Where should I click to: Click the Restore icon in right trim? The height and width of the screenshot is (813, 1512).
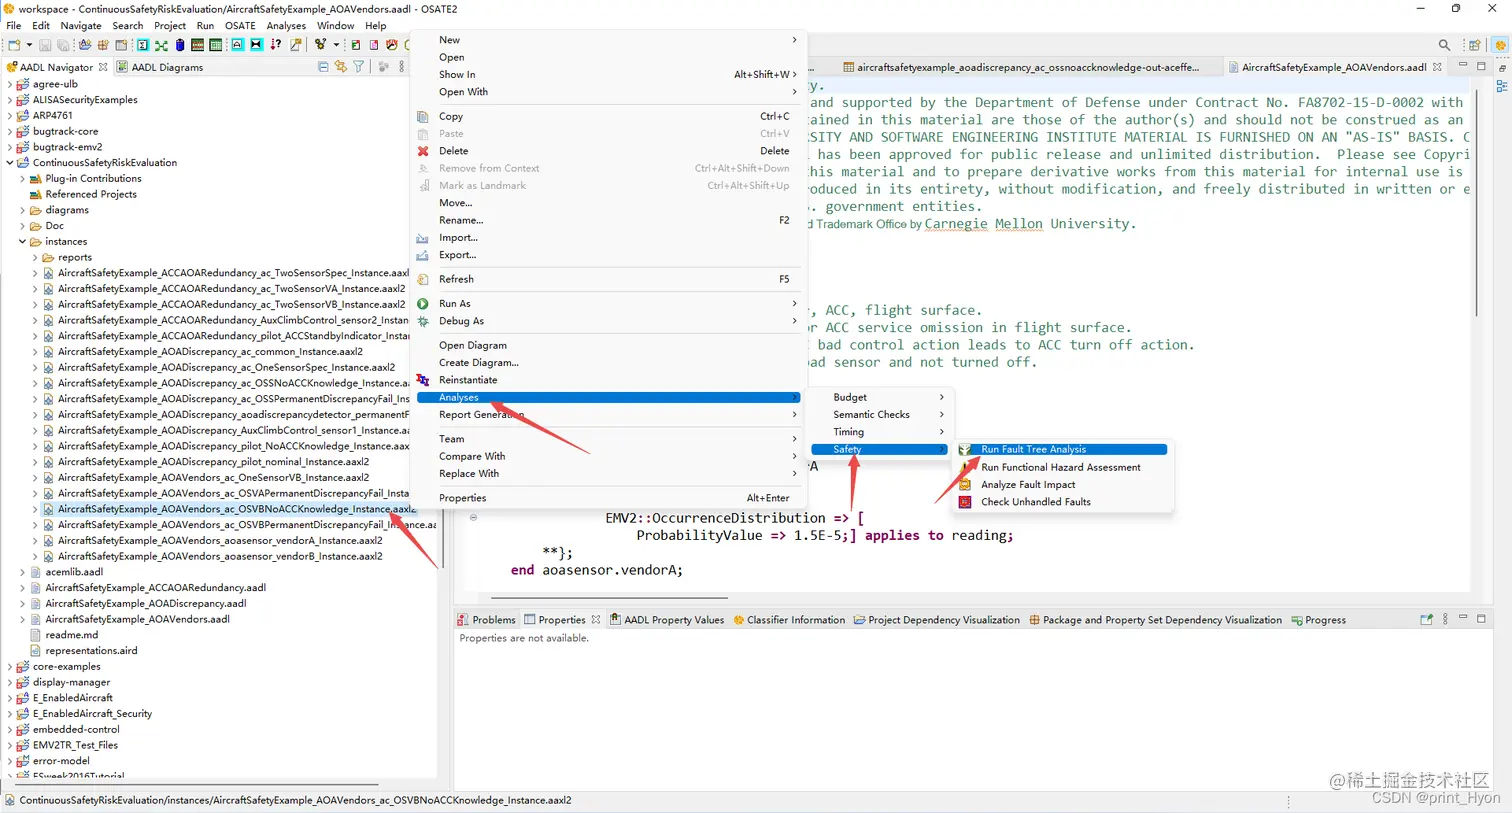pyautogui.click(x=1502, y=68)
